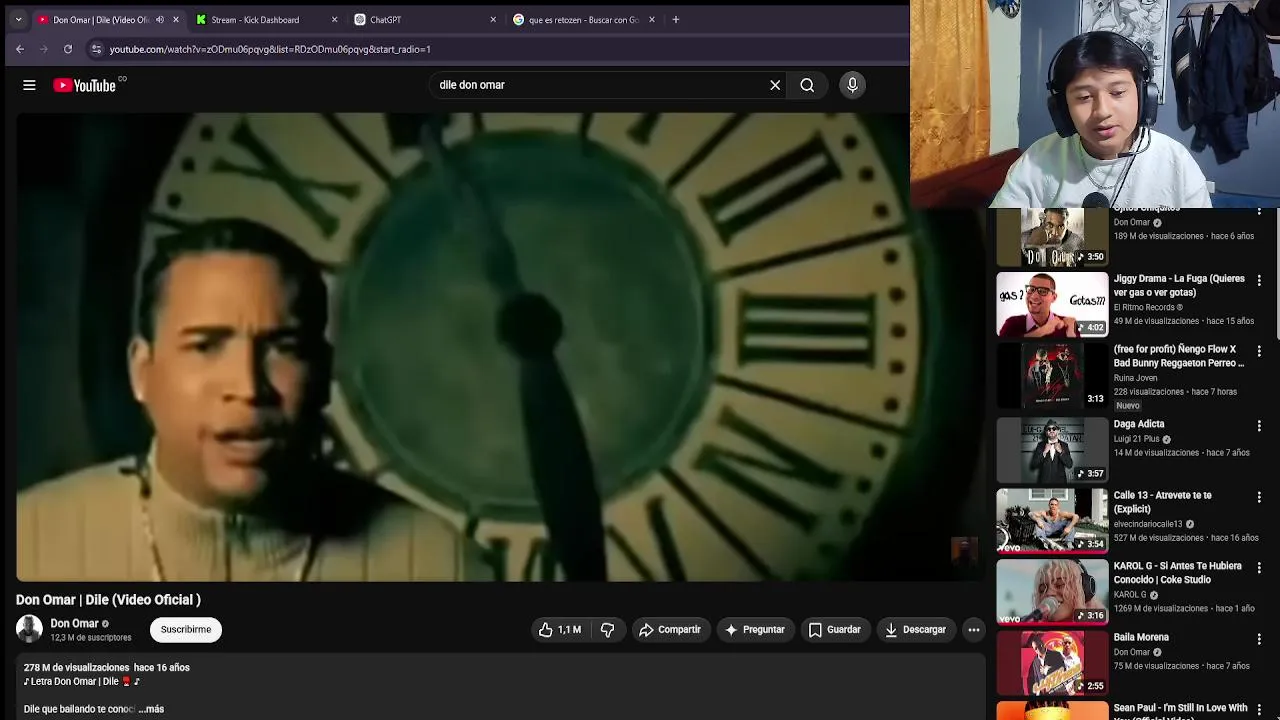Image resolution: width=1280 pixels, height=720 pixels.
Task: Switch to Stream - Kick Dashboard tab
Action: [x=265, y=19]
